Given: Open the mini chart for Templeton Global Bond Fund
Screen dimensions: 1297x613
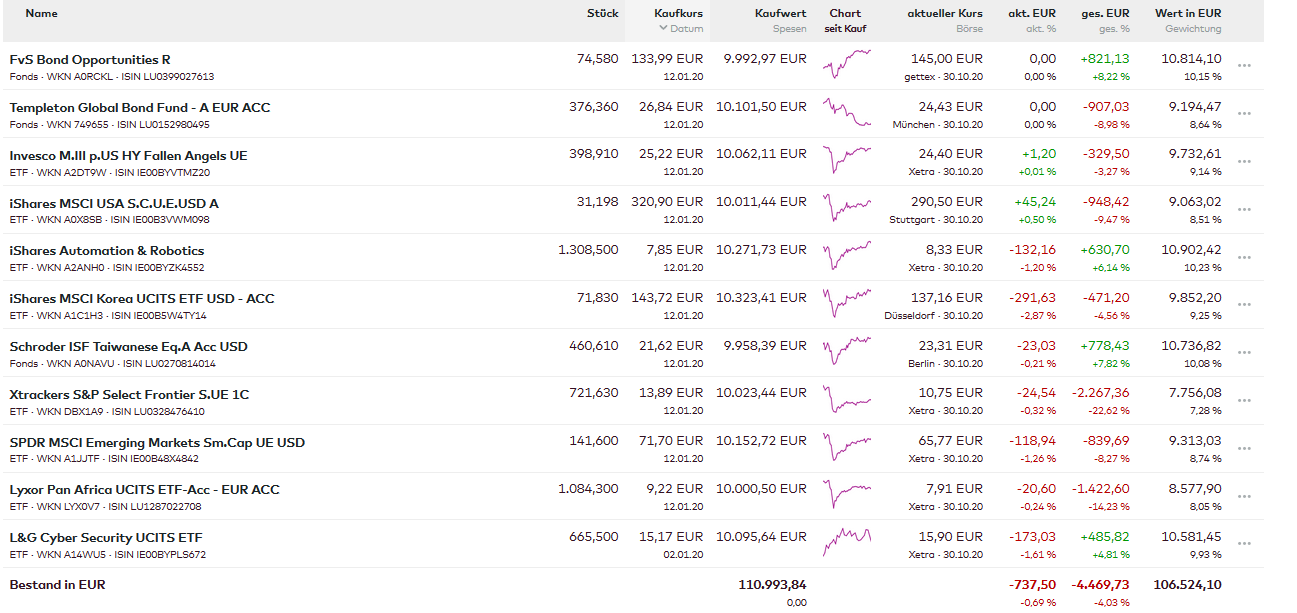Looking at the screenshot, I should coord(846,113).
